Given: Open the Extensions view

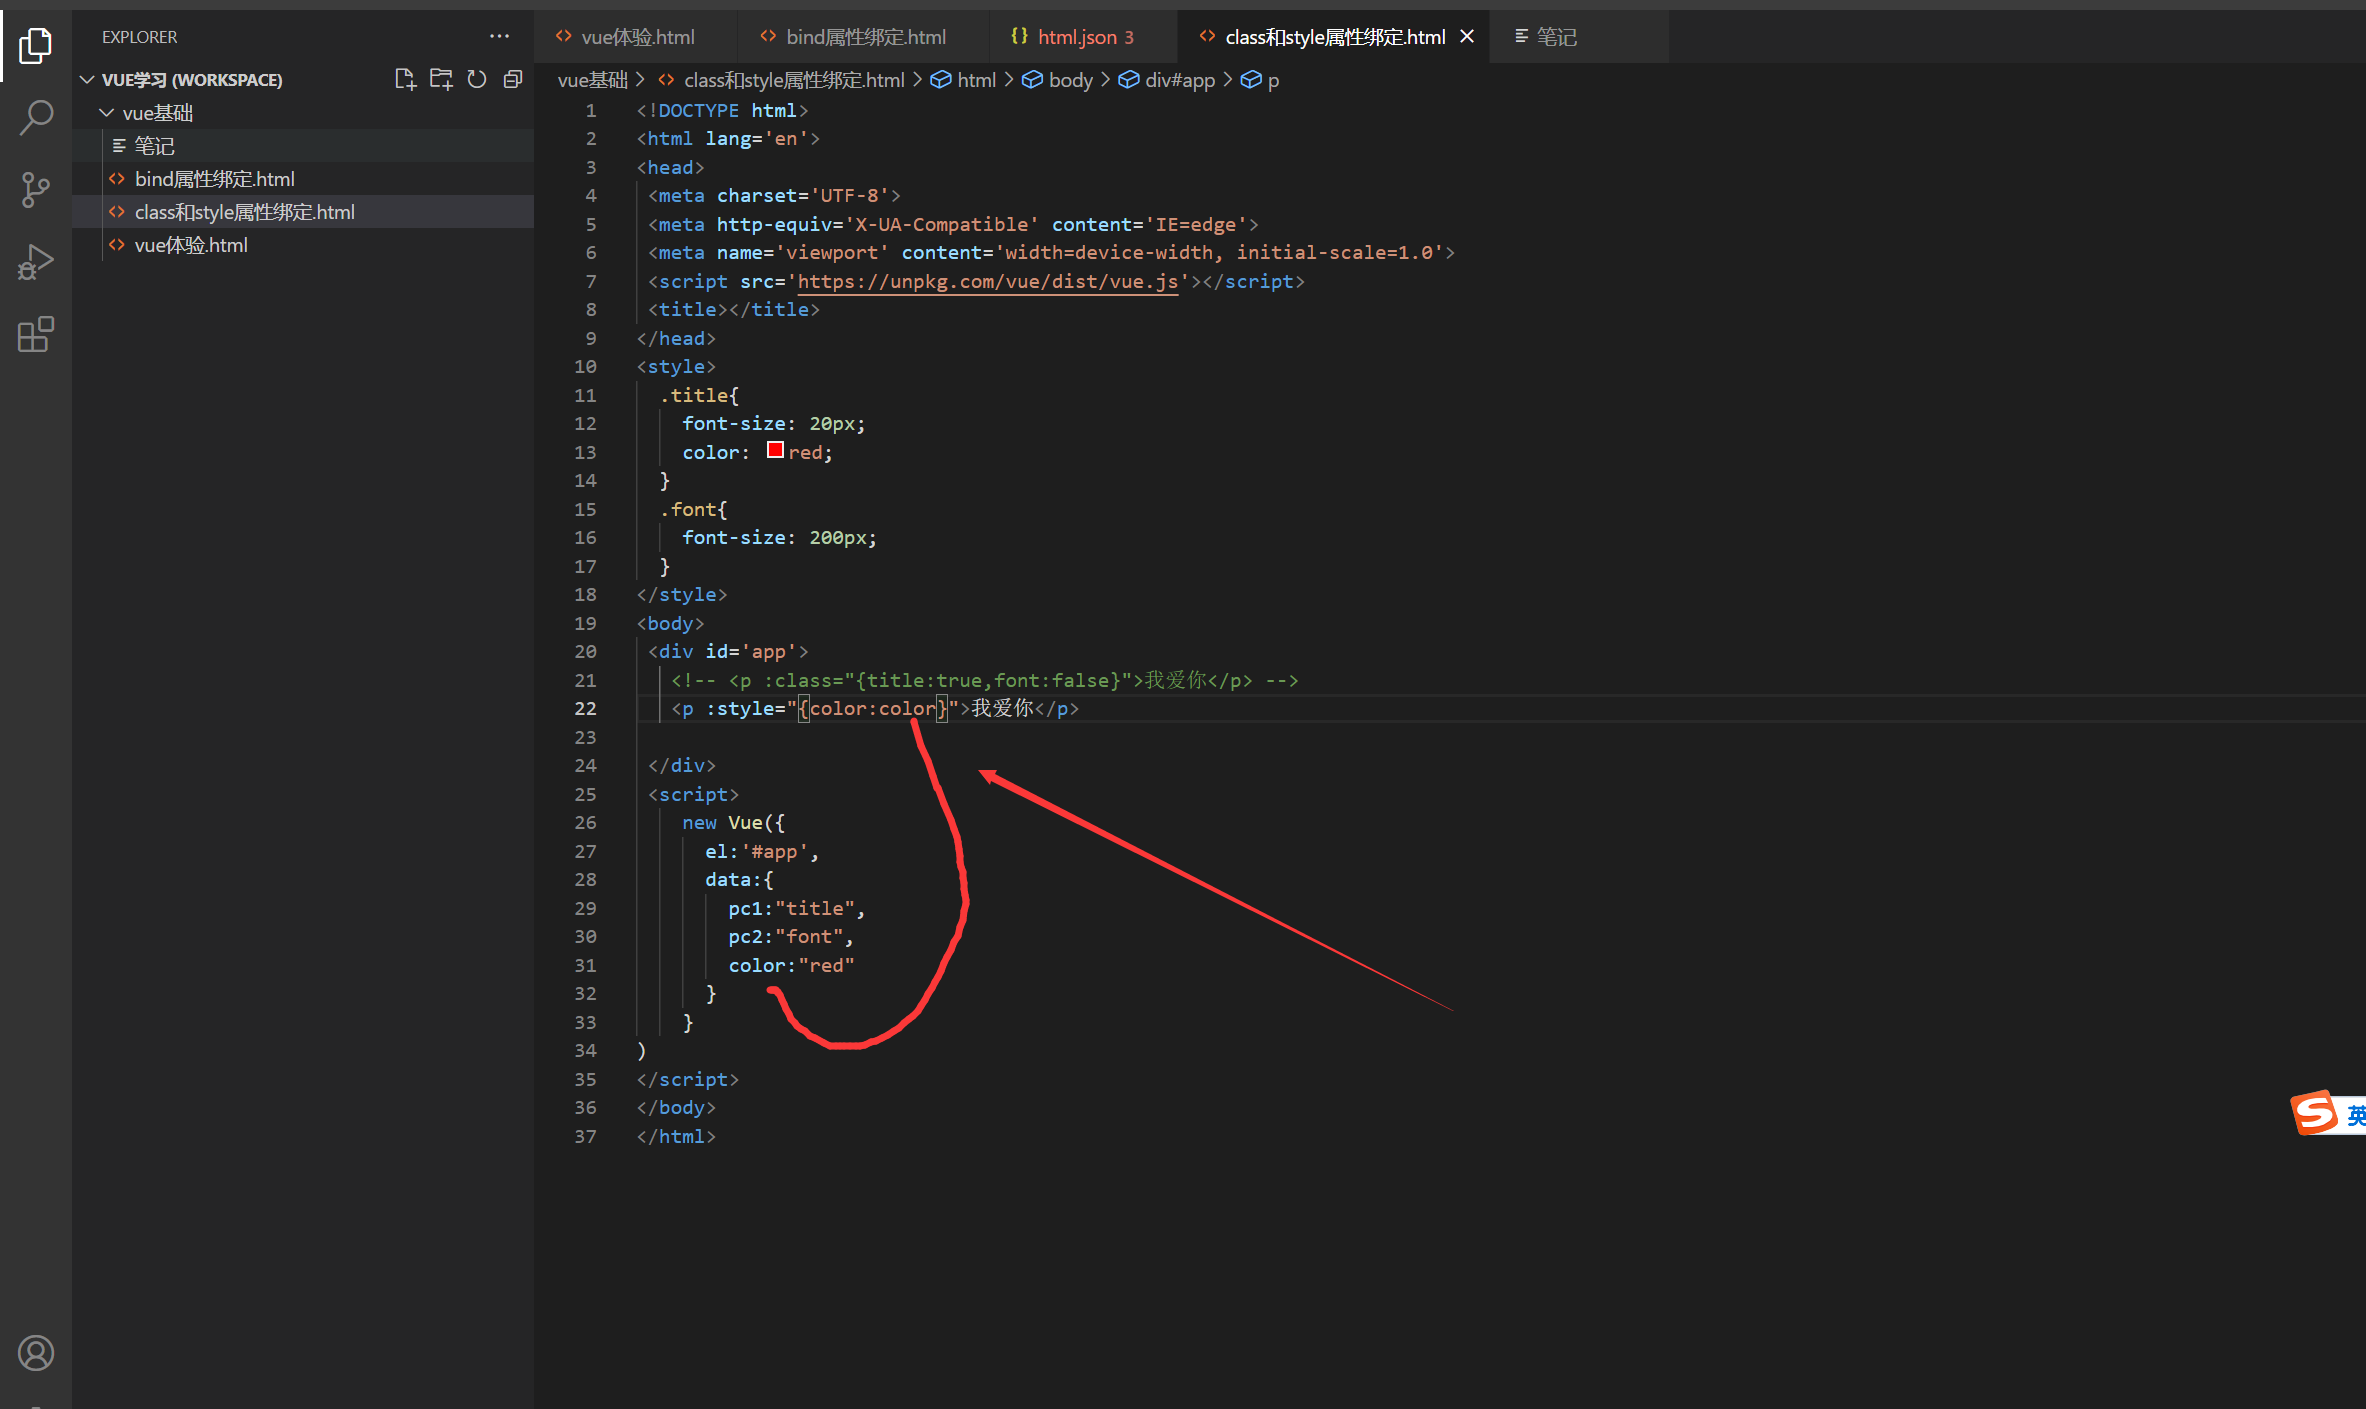Looking at the screenshot, I should point(36,335).
